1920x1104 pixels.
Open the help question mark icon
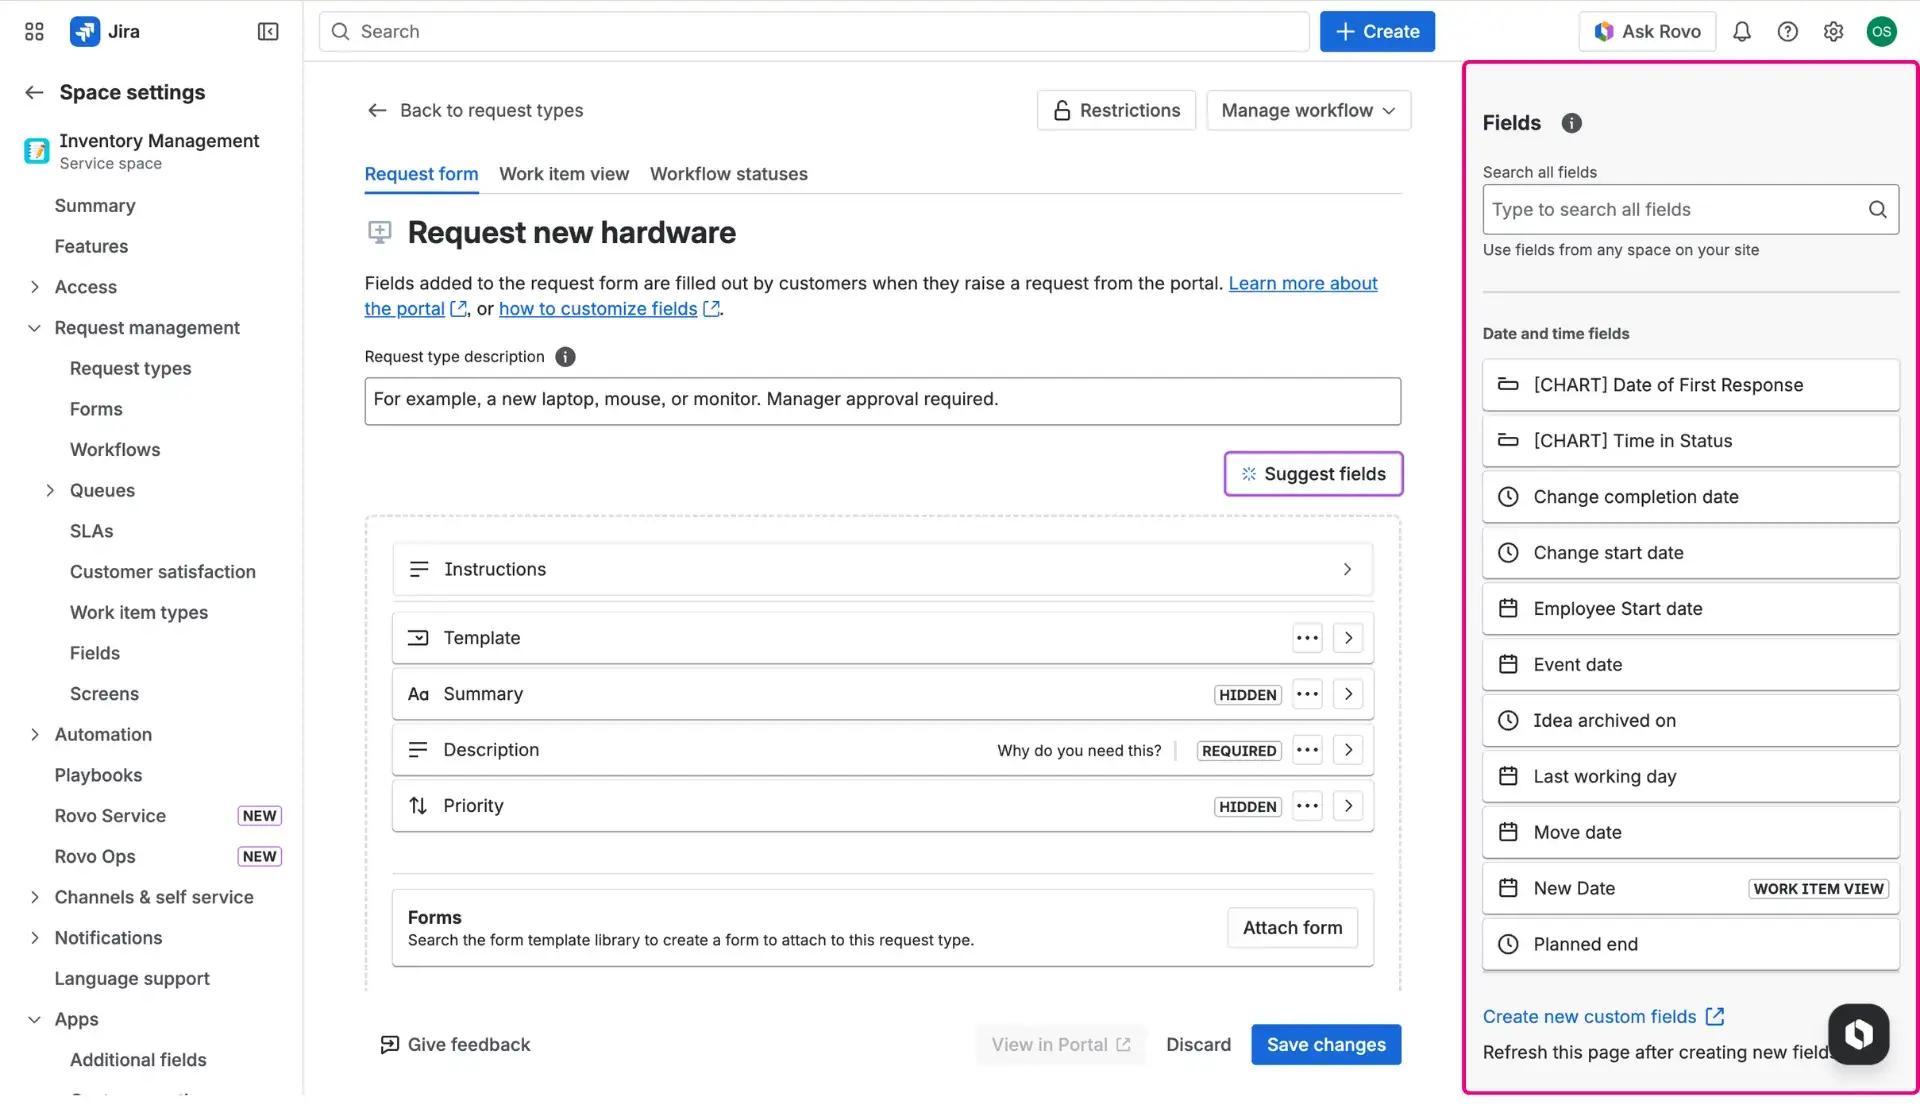1788,31
